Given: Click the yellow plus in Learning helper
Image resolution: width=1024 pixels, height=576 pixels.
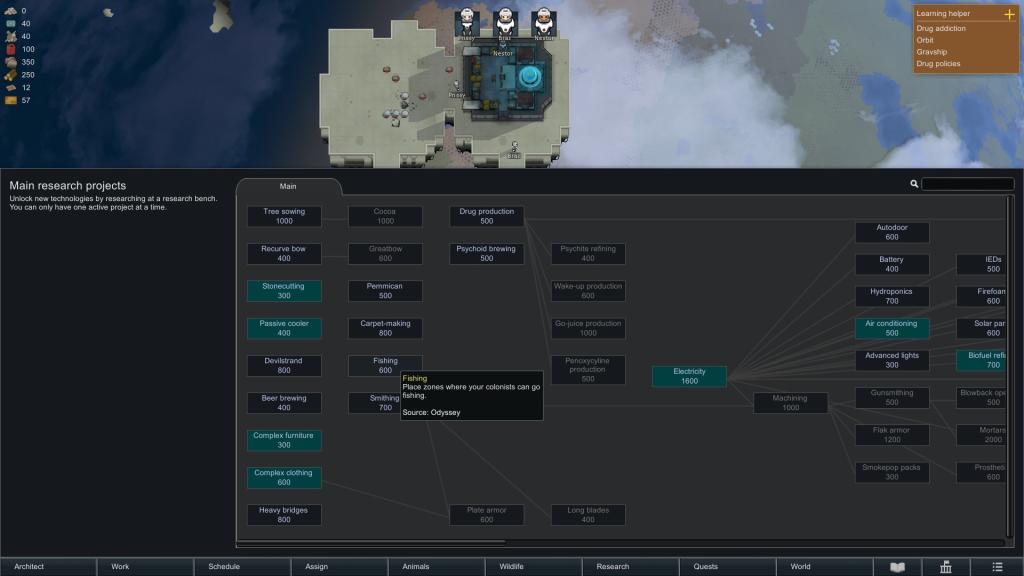Looking at the screenshot, I should [x=1009, y=14].
